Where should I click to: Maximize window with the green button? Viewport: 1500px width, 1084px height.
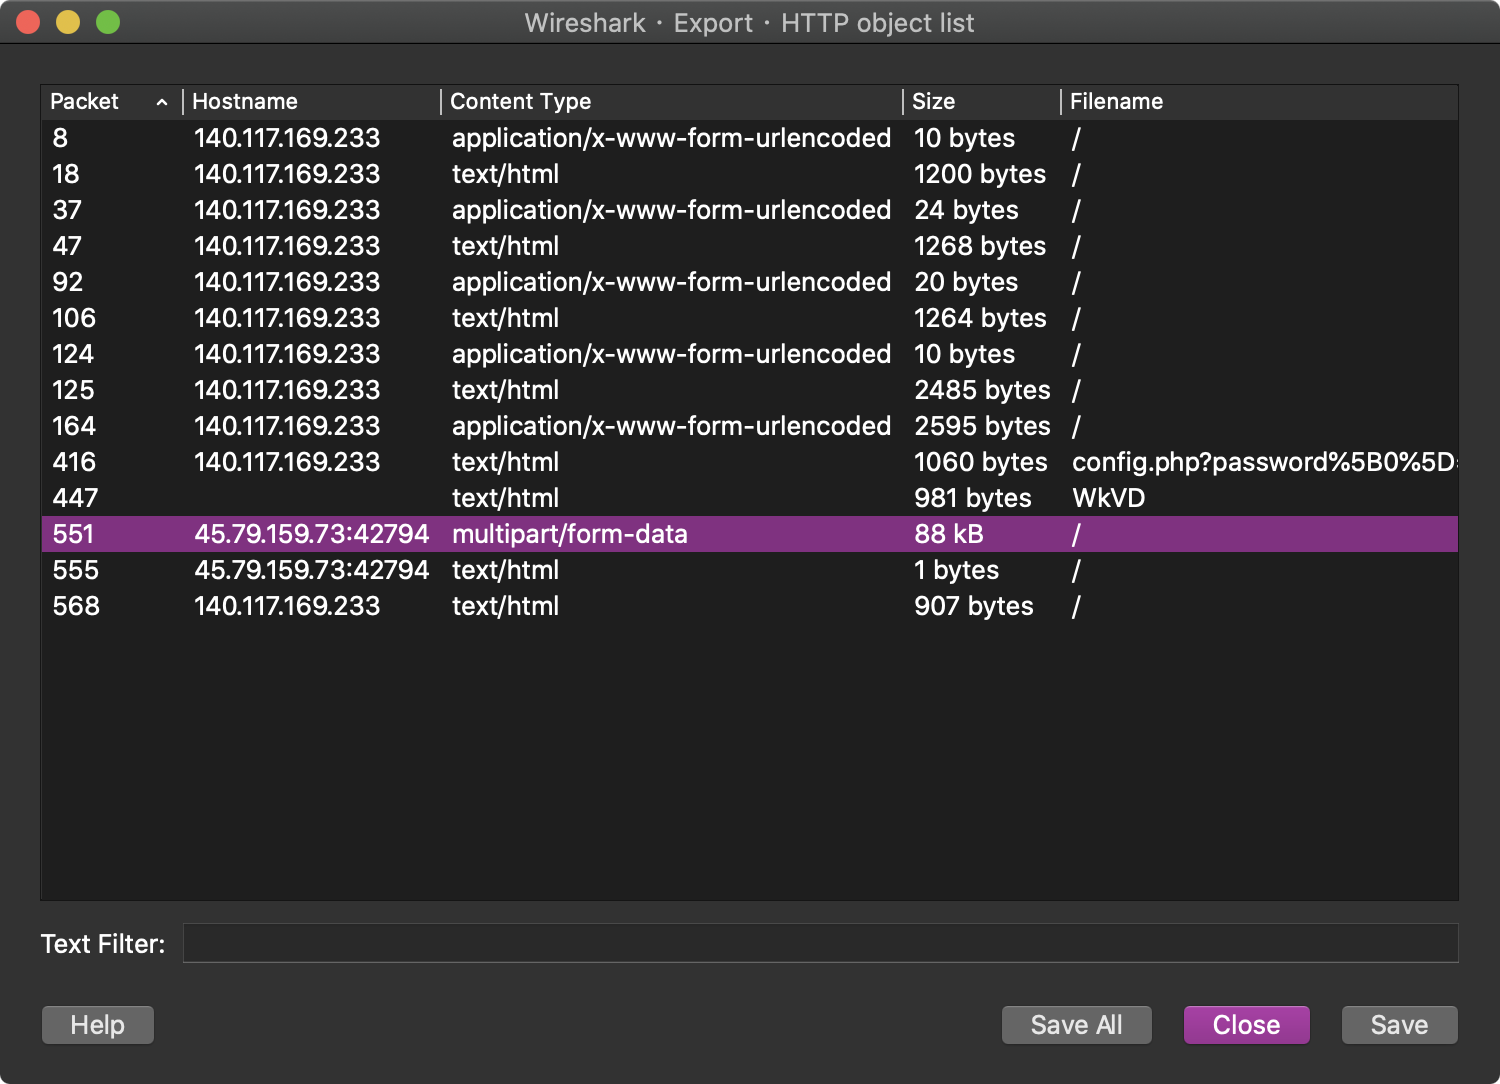coord(108,22)
